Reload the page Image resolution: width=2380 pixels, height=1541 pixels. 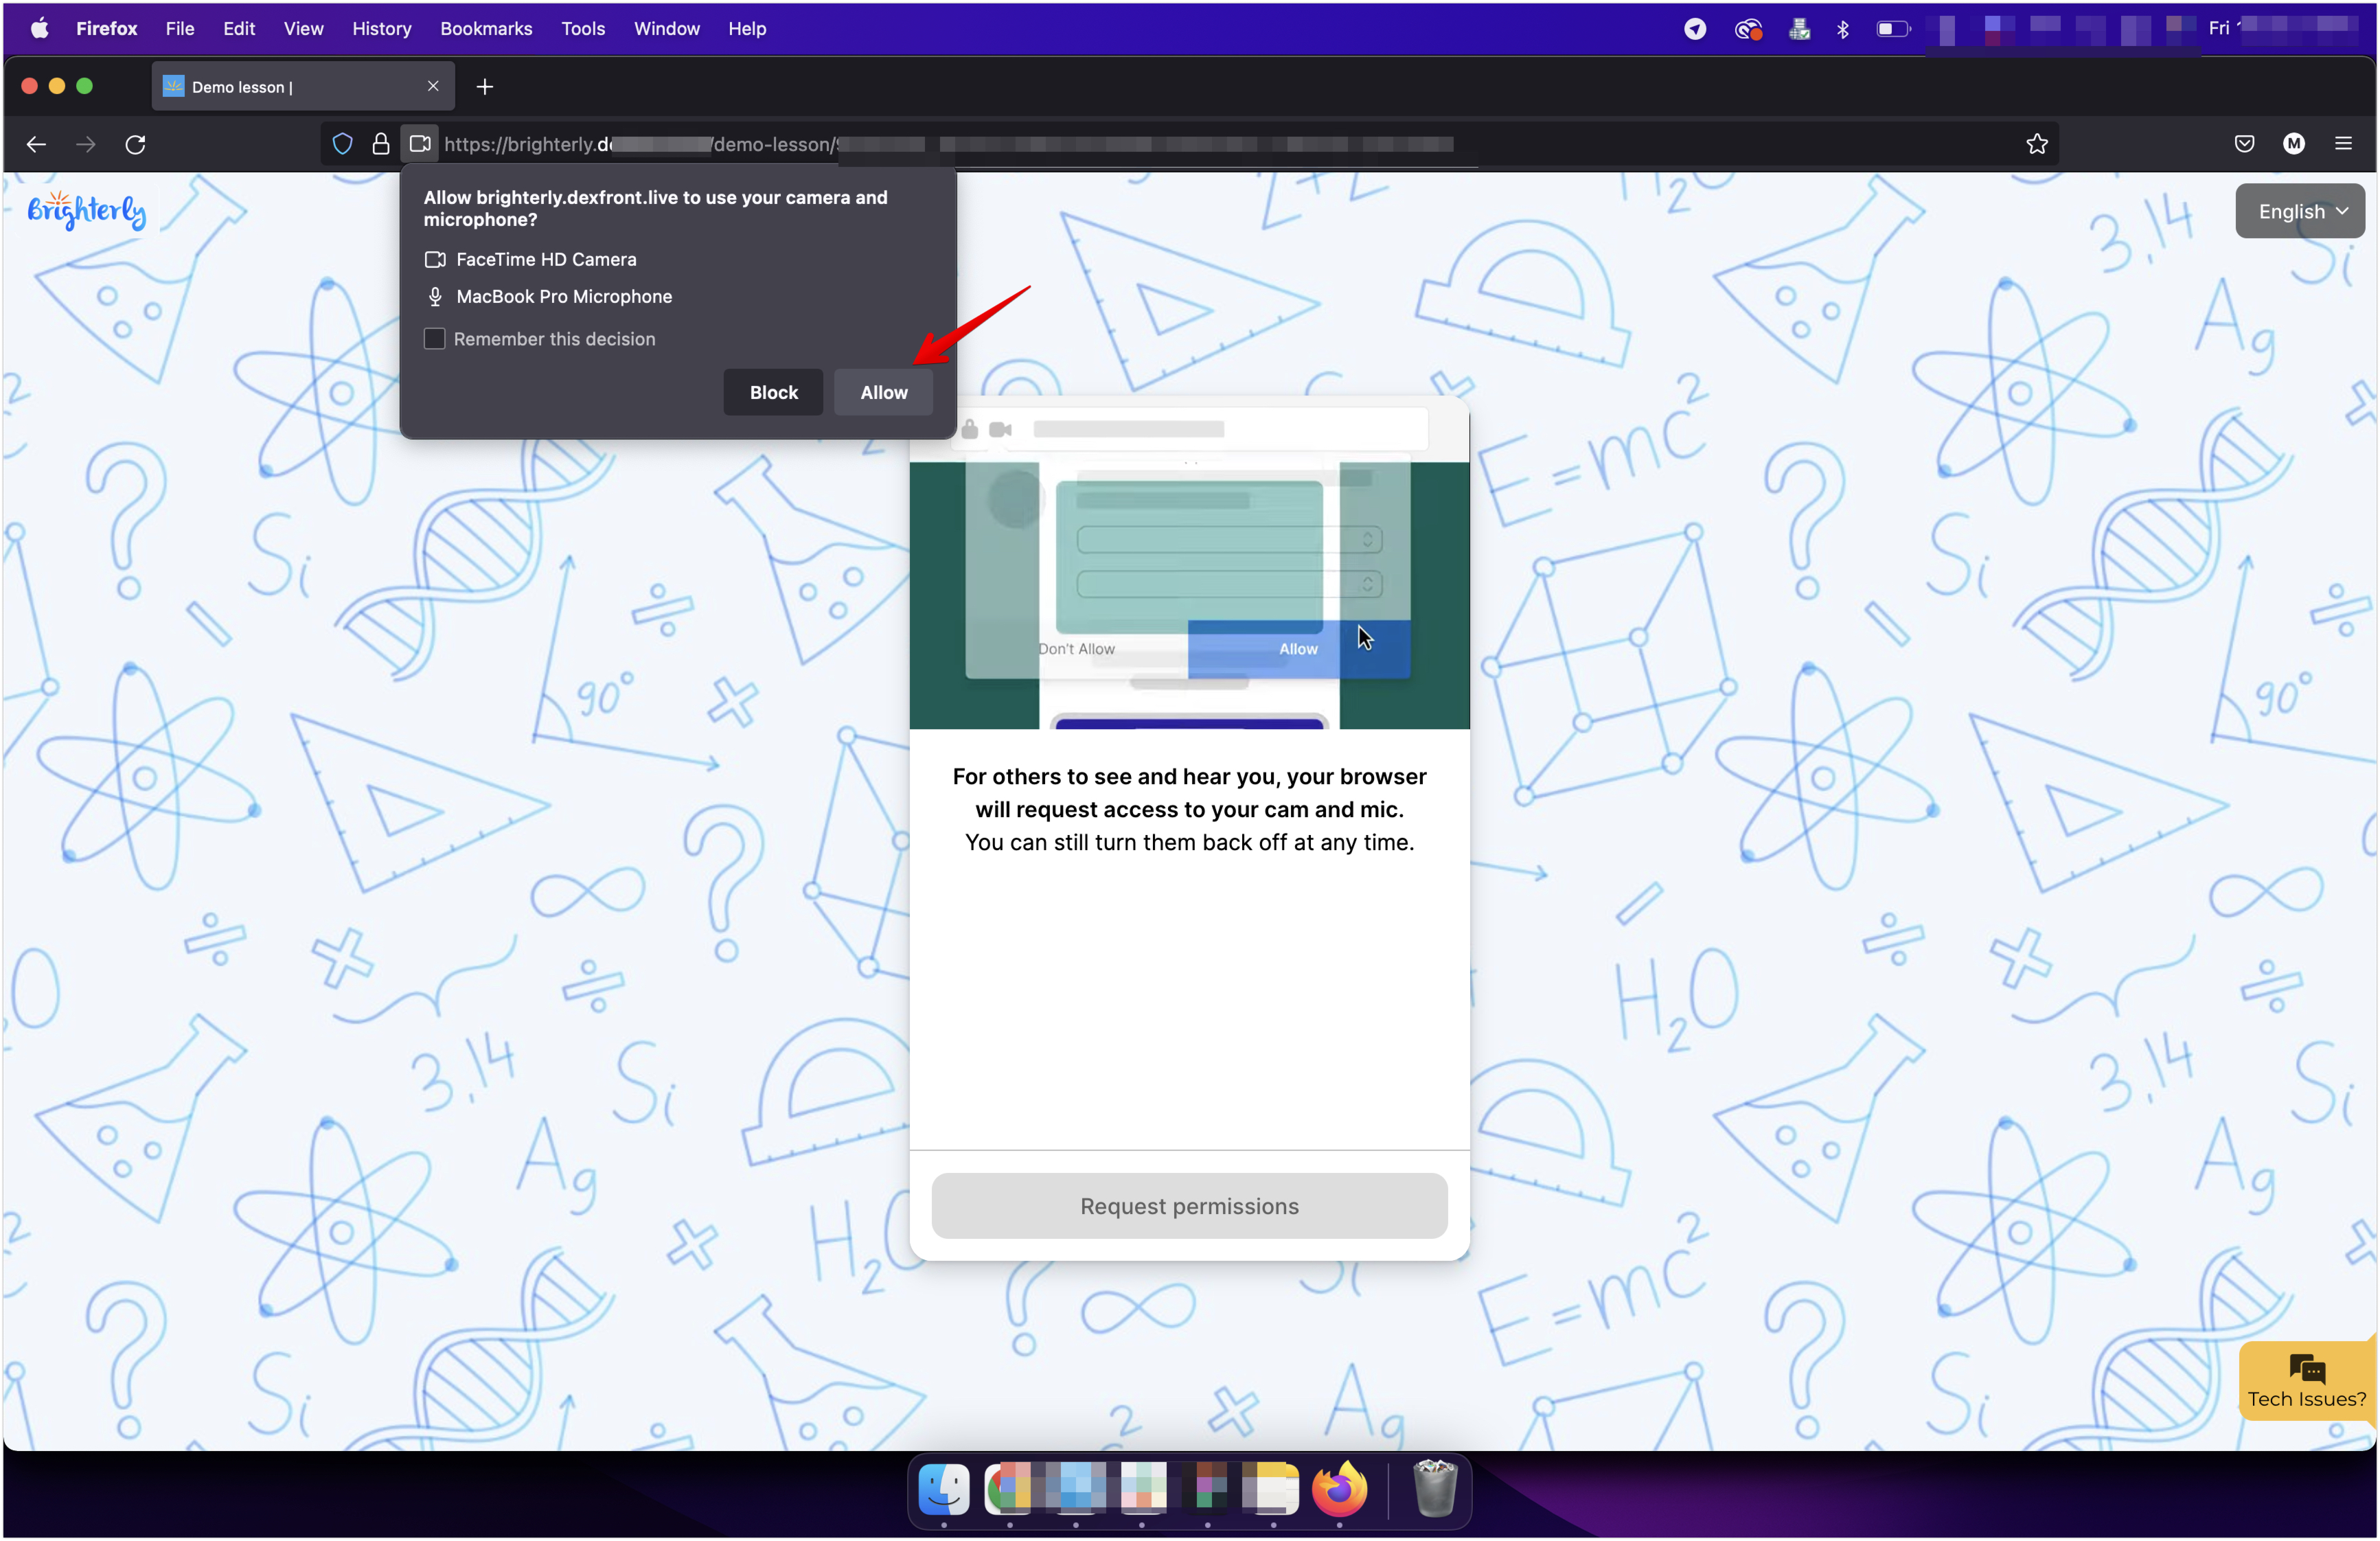point(136,145)
